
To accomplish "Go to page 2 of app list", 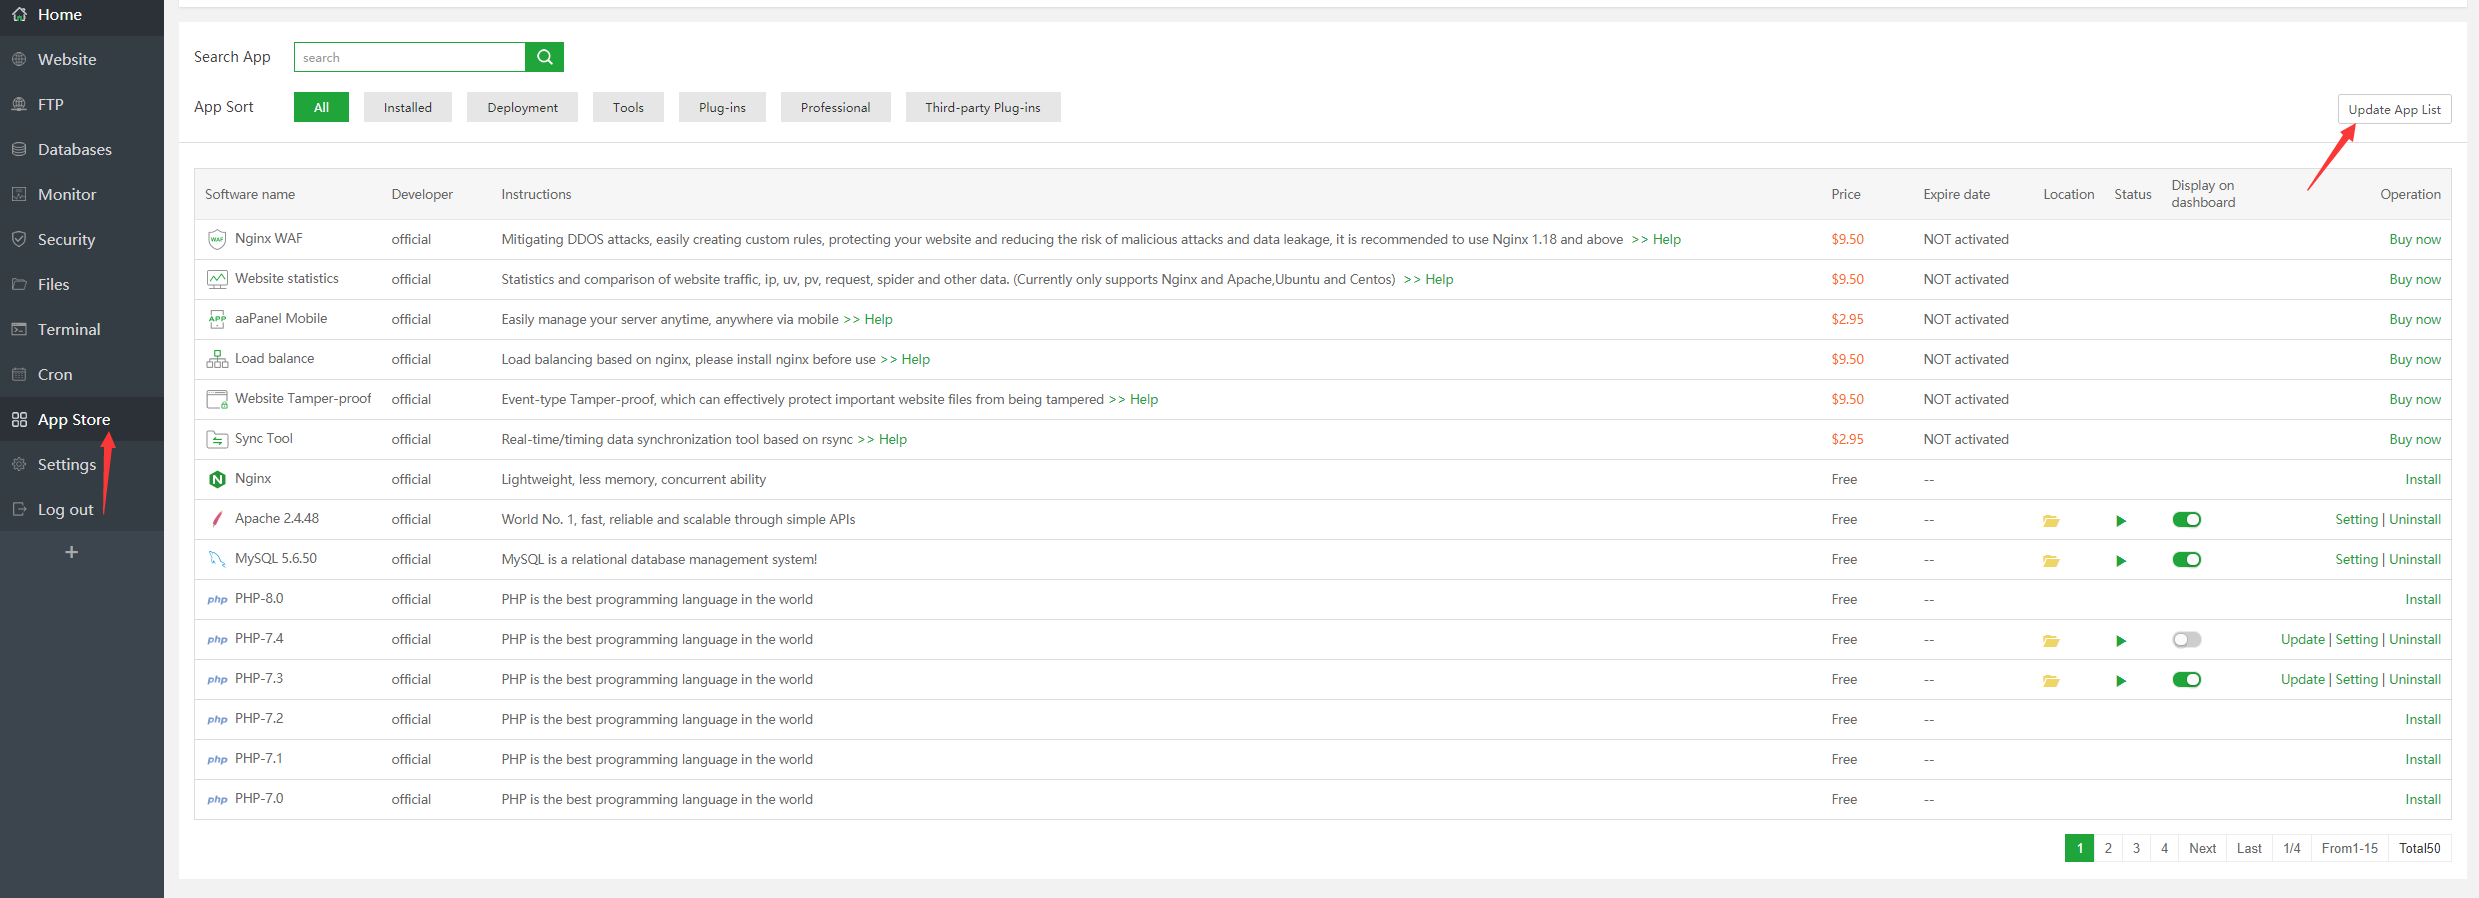I will pos(2107,848).
